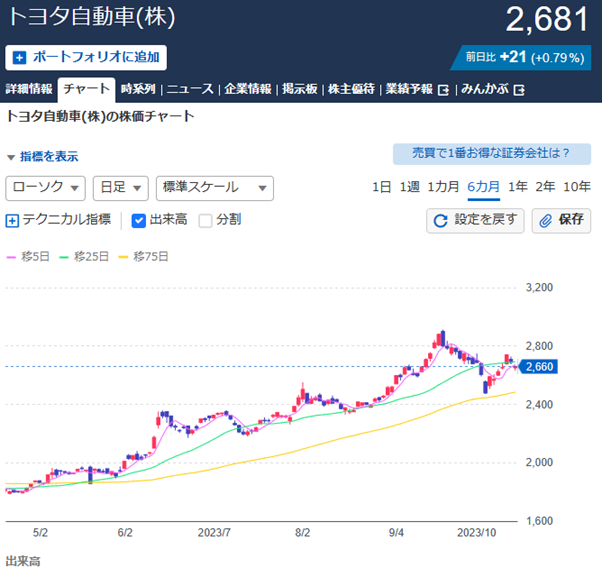Go to the 企業情報 tab

[248, 89]
